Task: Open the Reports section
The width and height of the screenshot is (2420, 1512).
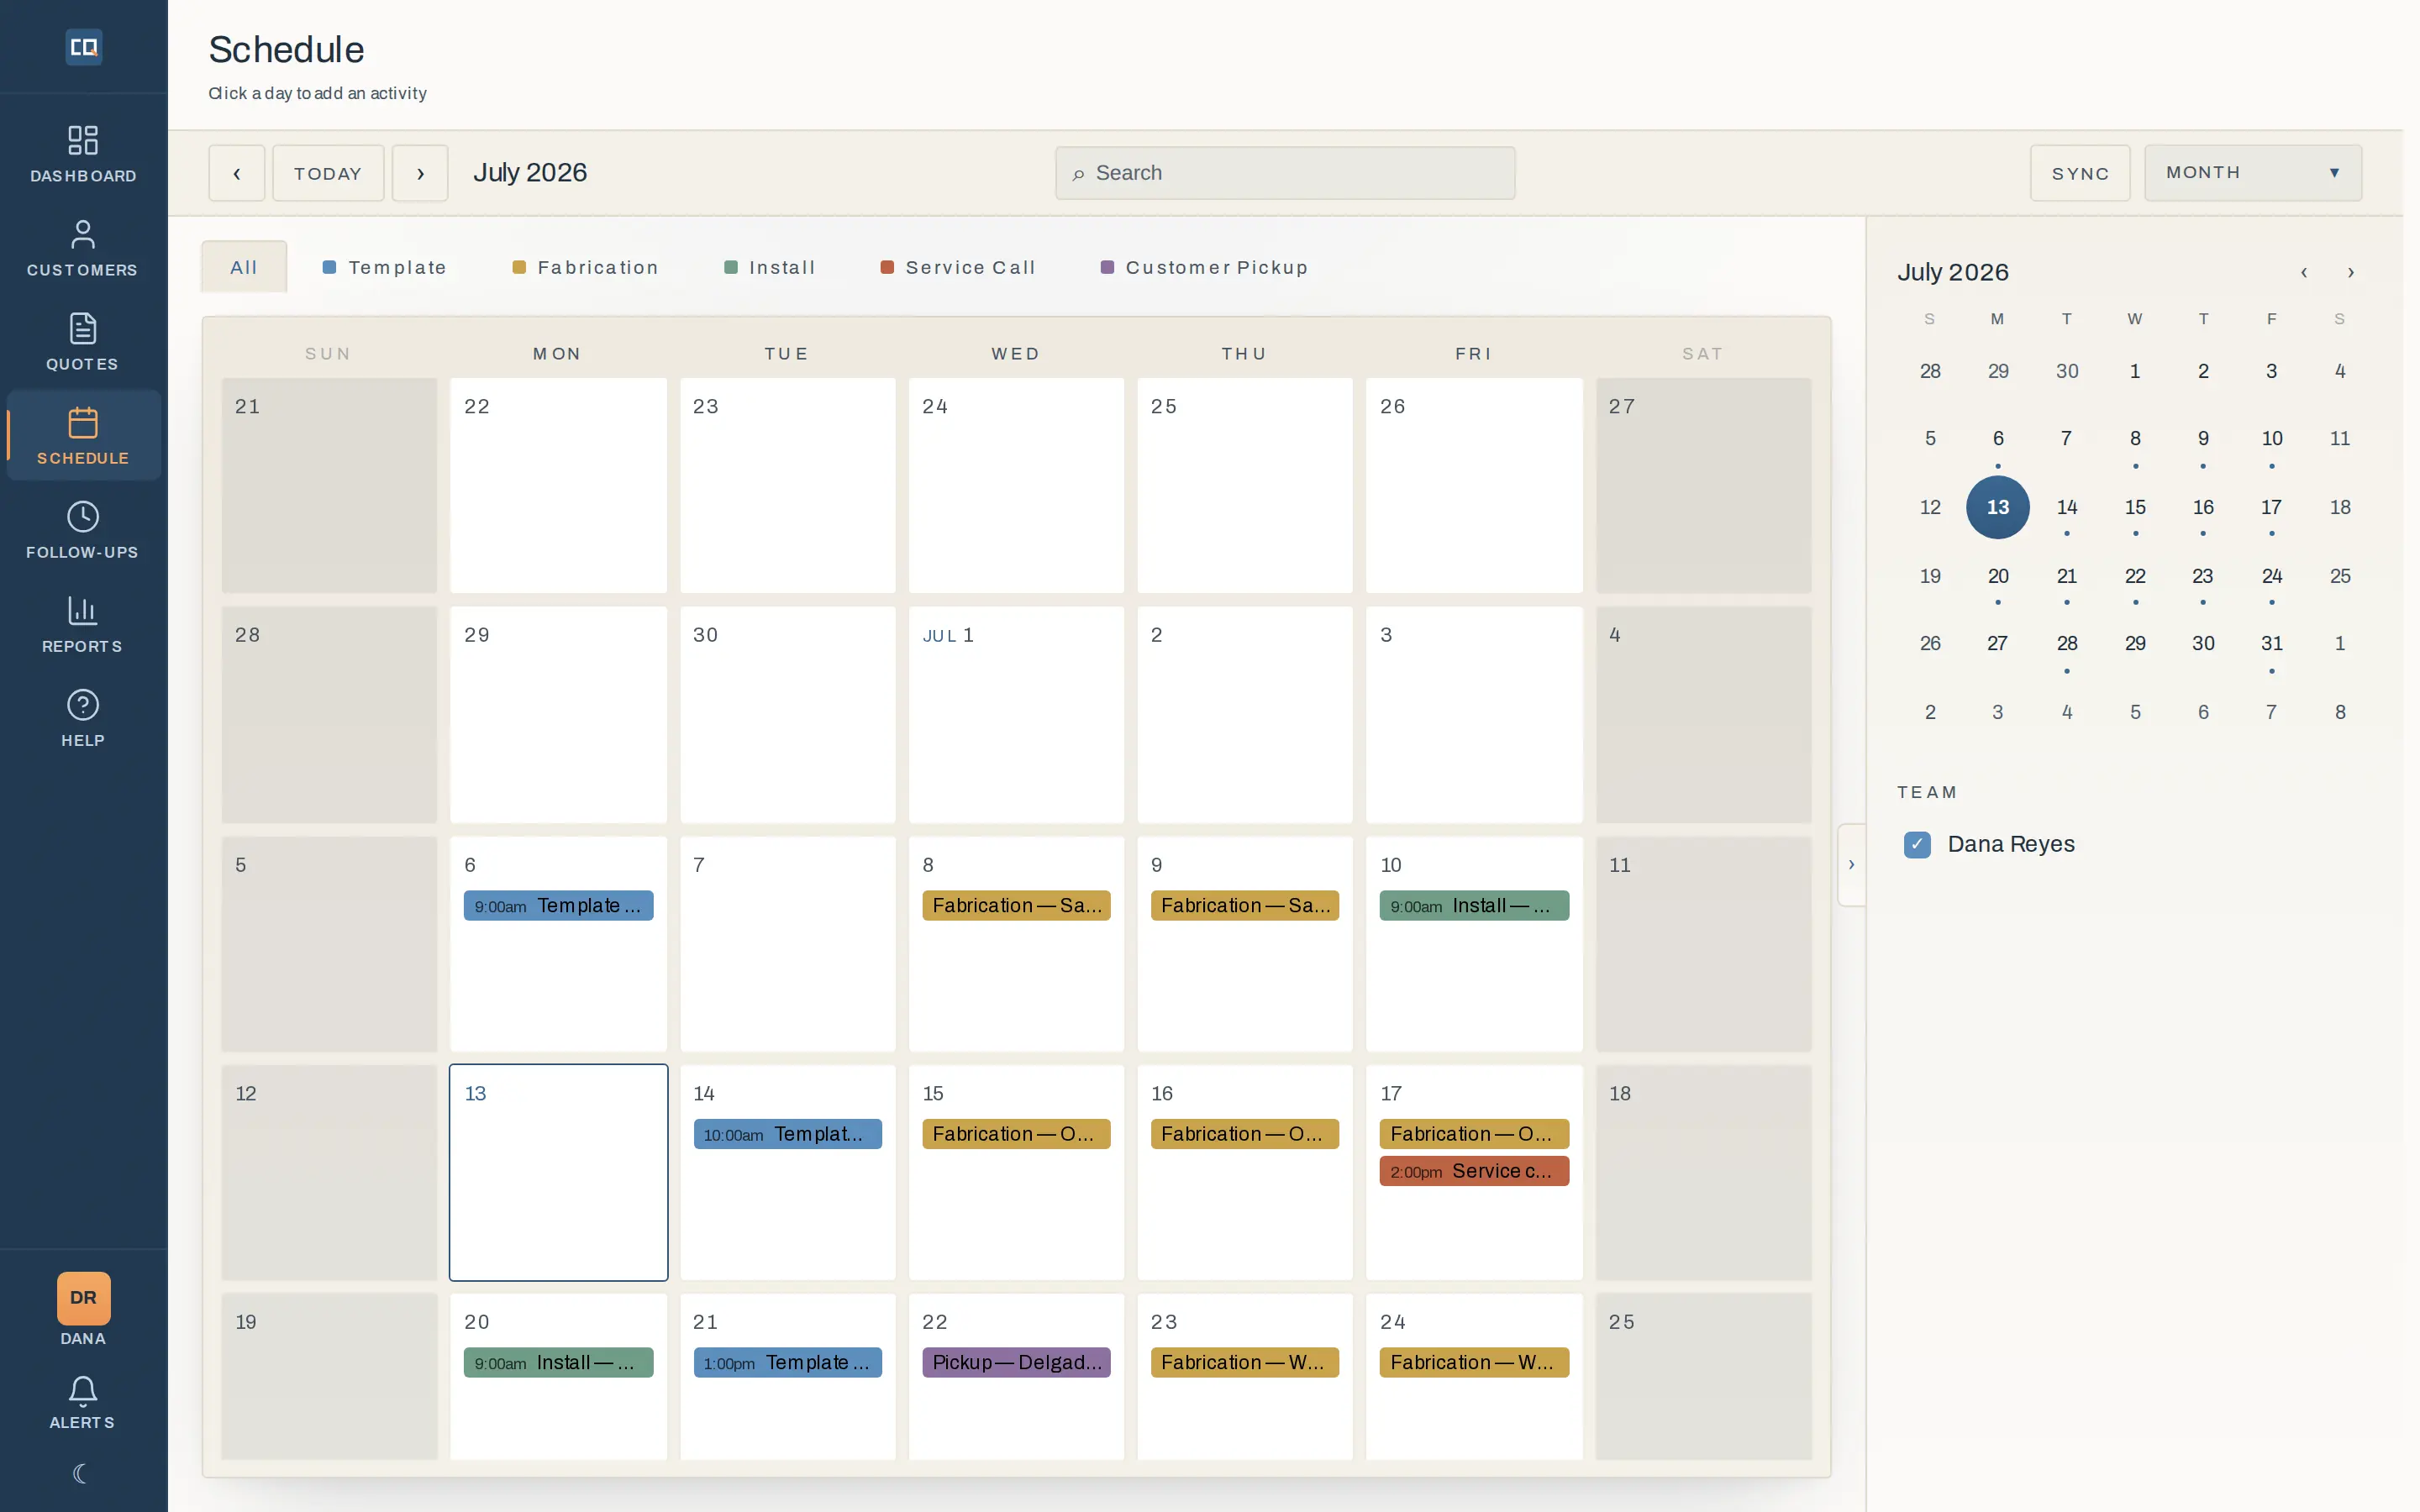Action: tap(83, 624)
